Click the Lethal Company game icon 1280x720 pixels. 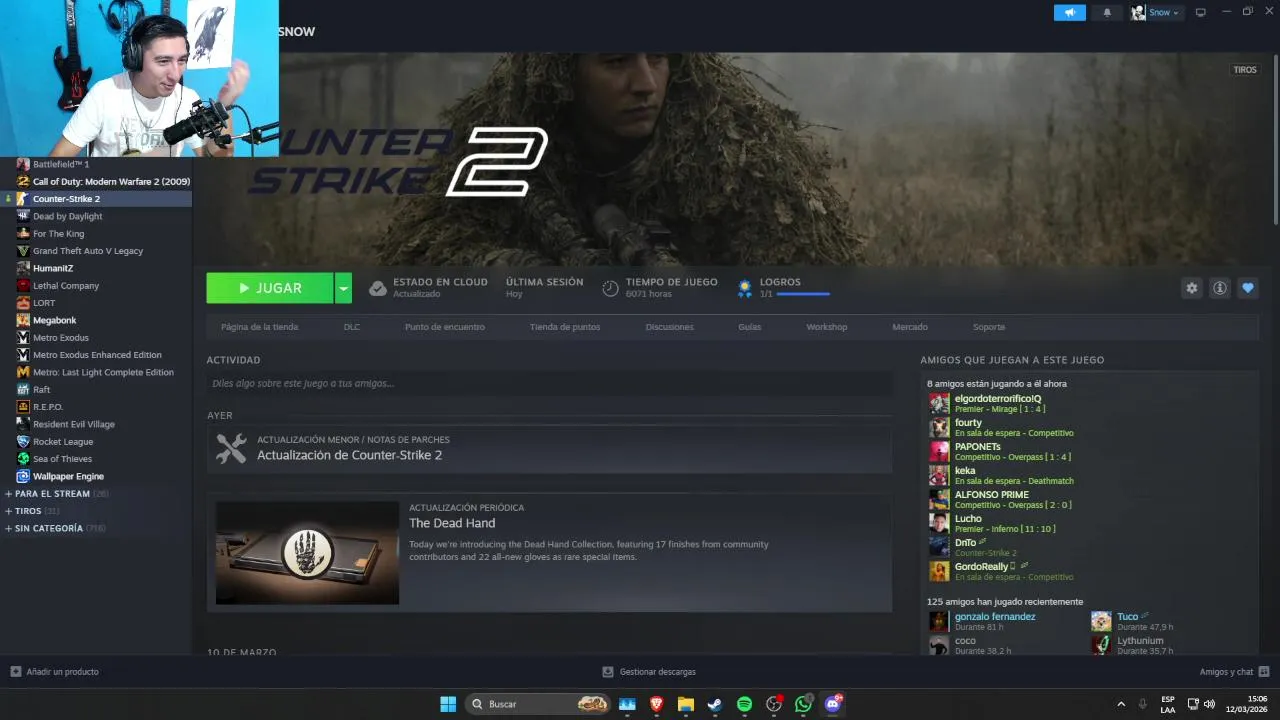pos(23,285)
